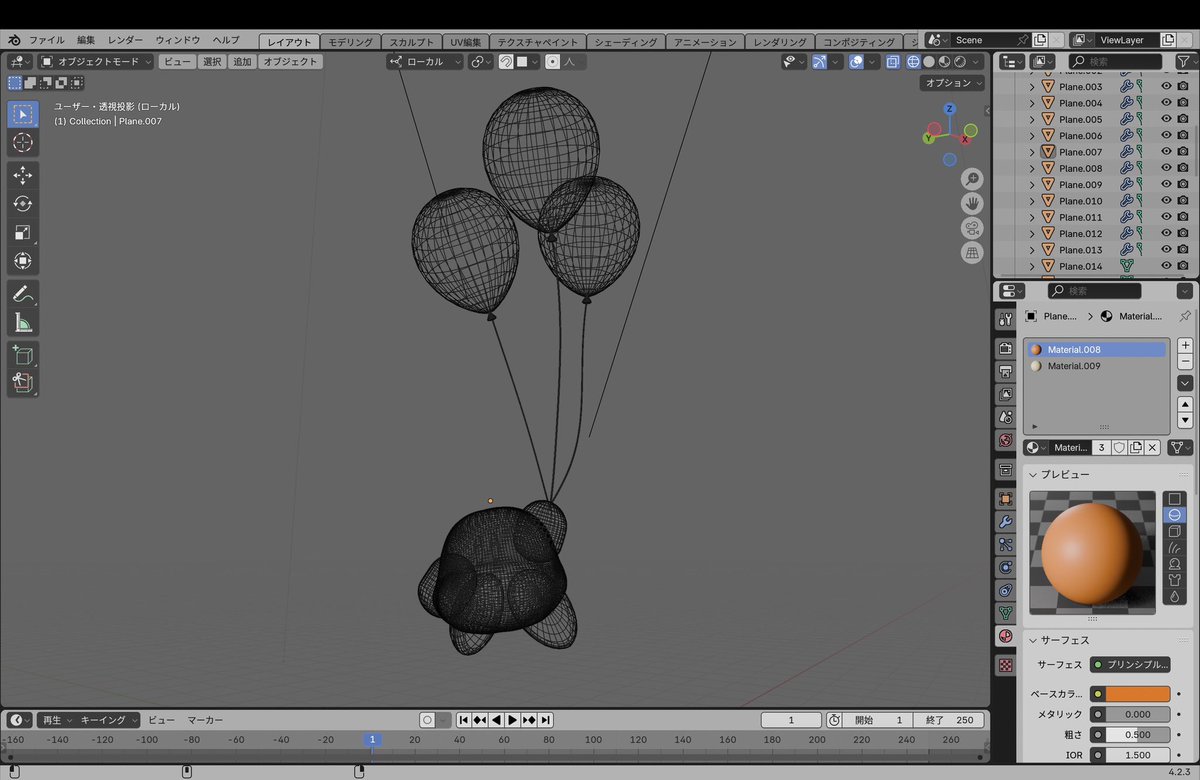The width and height of the screenshot is (1200, 780).
Task: Select the Annotate tool
Action: 22,294
